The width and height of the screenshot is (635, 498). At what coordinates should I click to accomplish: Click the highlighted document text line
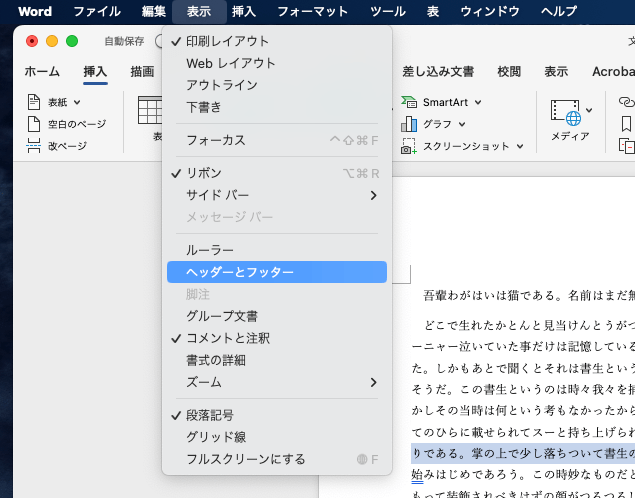tap(523, 453)
